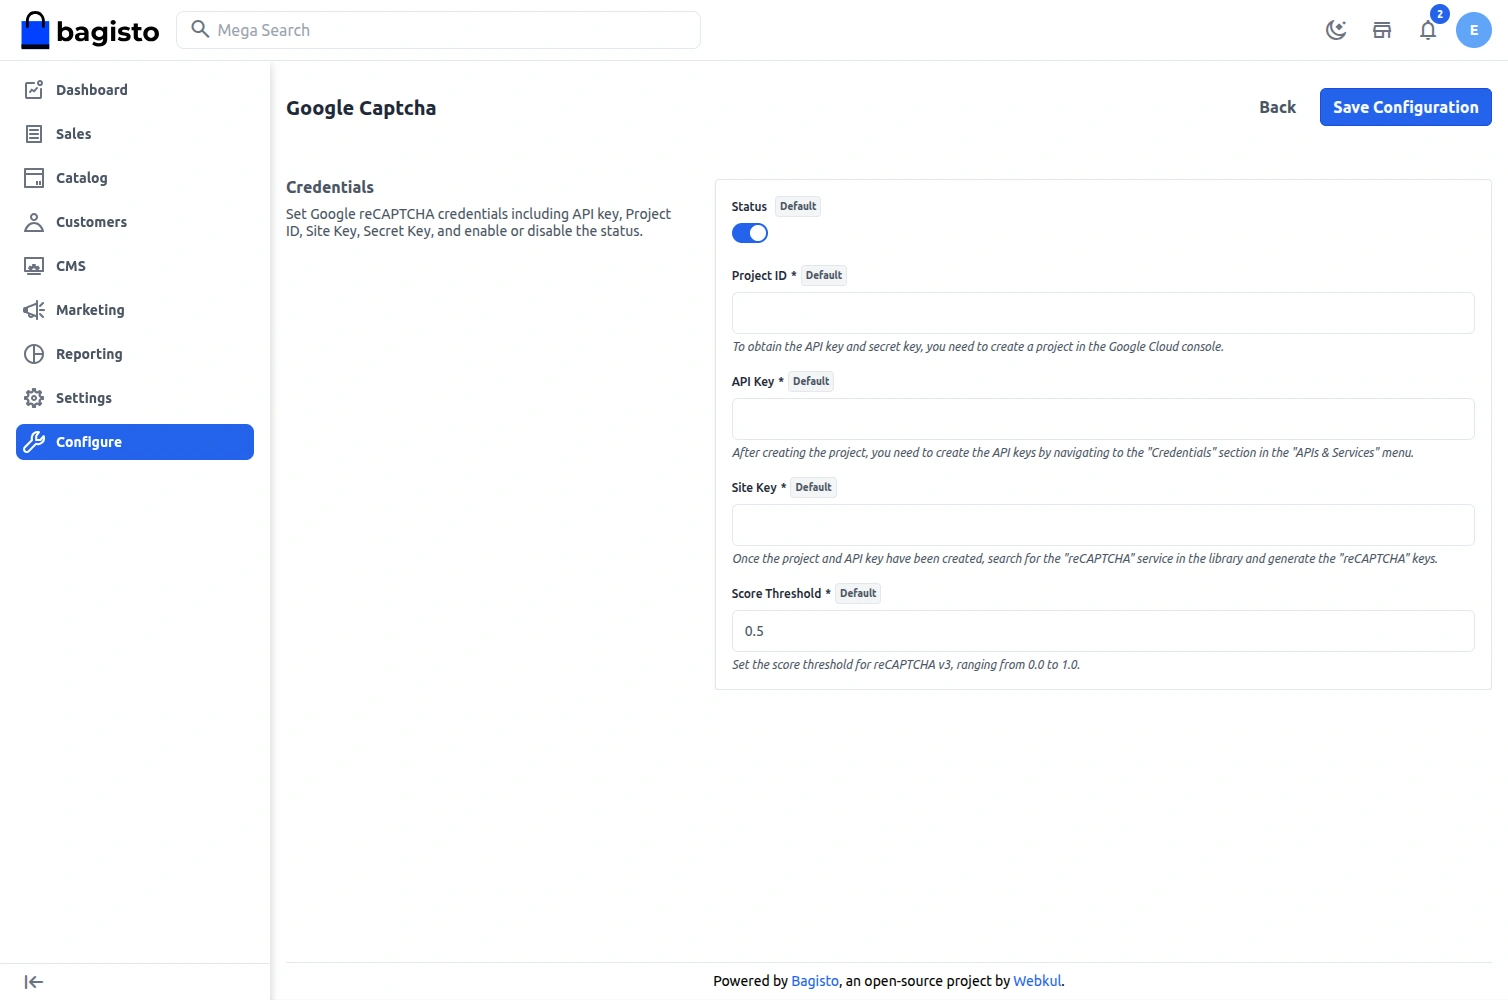Select Configure in the sidebar

(x=135, y=442)
